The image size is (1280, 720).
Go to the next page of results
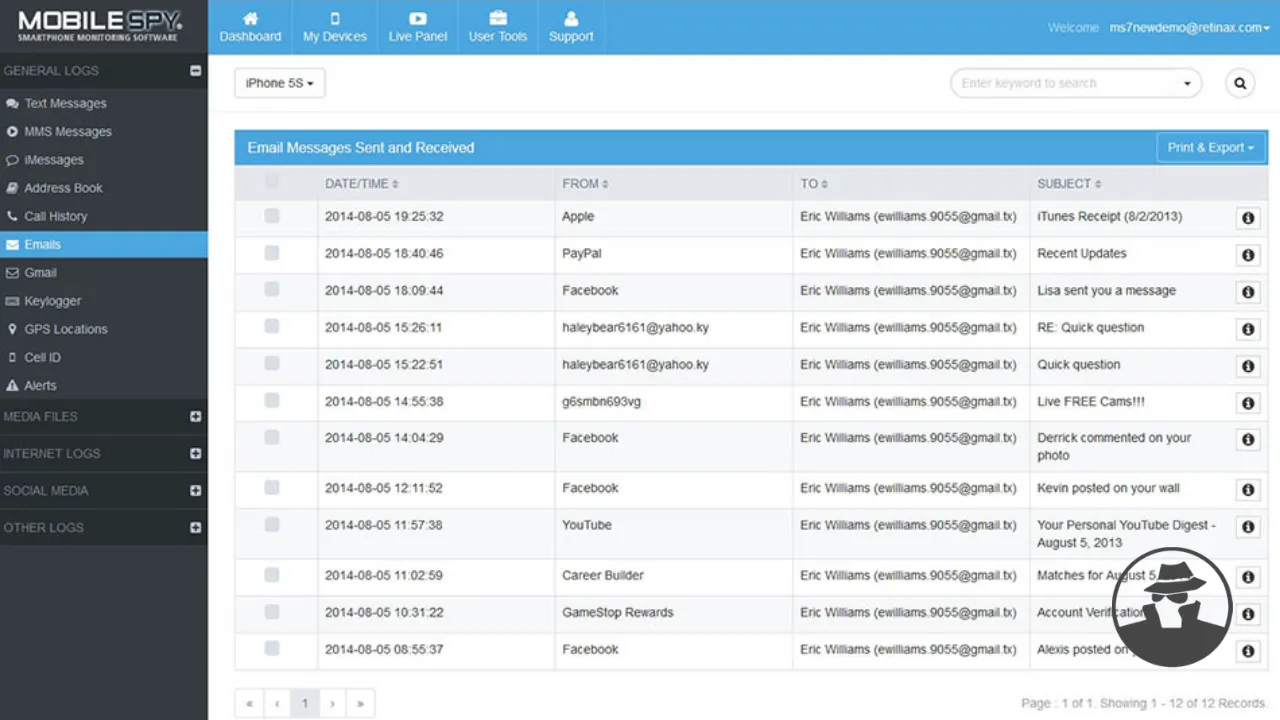pos(332,704)
